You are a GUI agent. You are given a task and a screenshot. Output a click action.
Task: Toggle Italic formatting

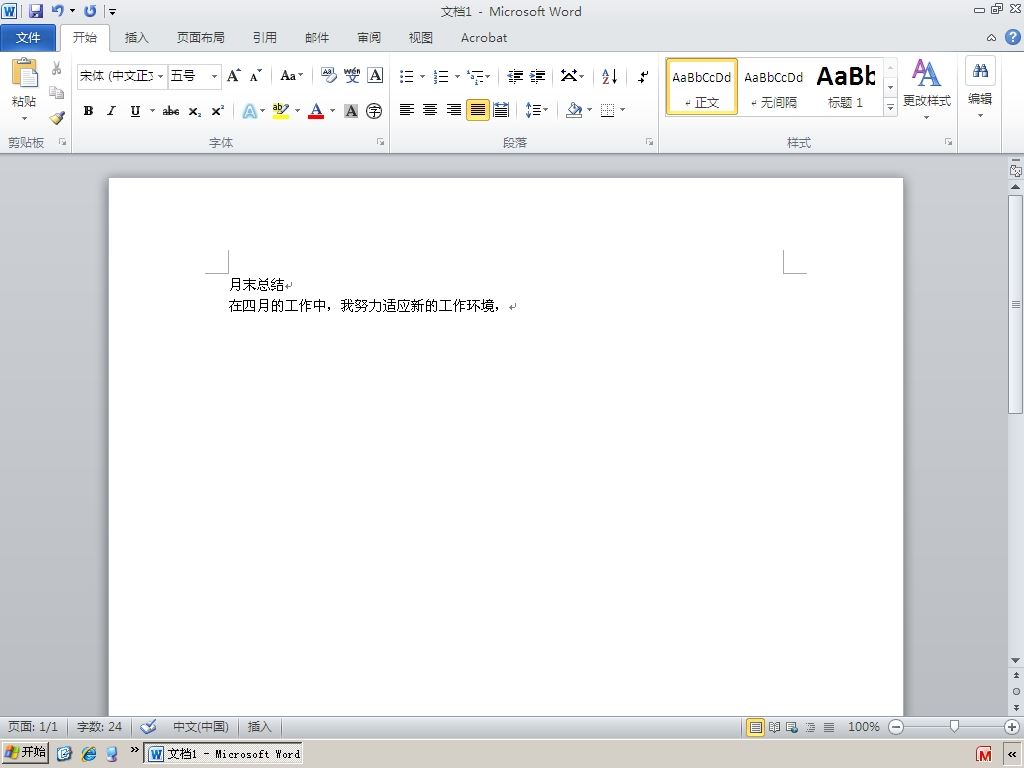(x=112, y=111)
